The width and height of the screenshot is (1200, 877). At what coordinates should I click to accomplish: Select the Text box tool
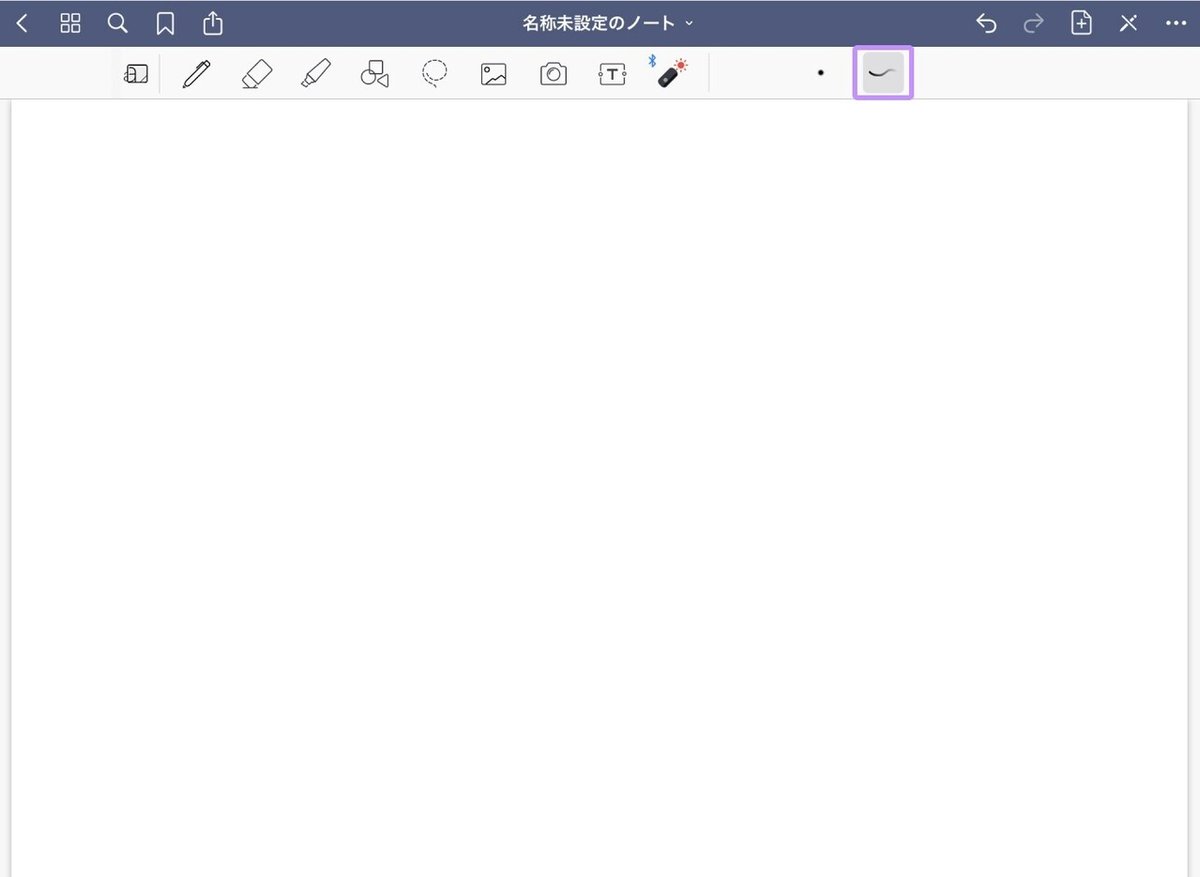[x=612, y=74]
